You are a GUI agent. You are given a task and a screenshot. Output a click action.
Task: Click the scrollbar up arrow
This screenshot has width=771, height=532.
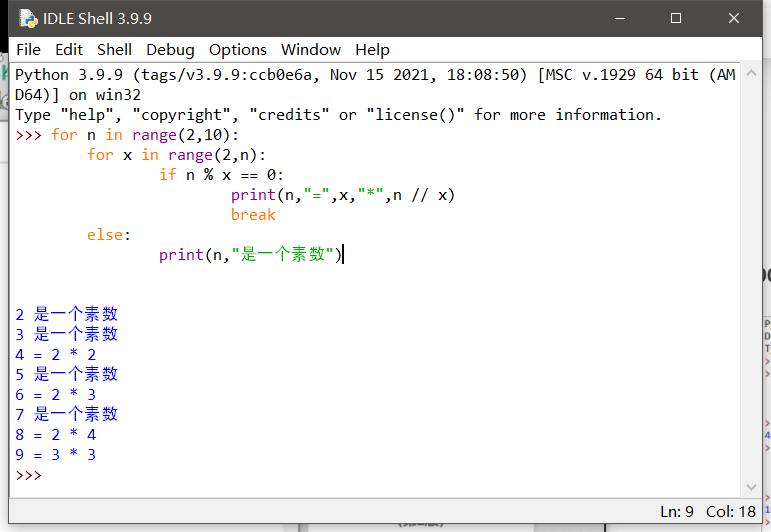click(751, 73)
